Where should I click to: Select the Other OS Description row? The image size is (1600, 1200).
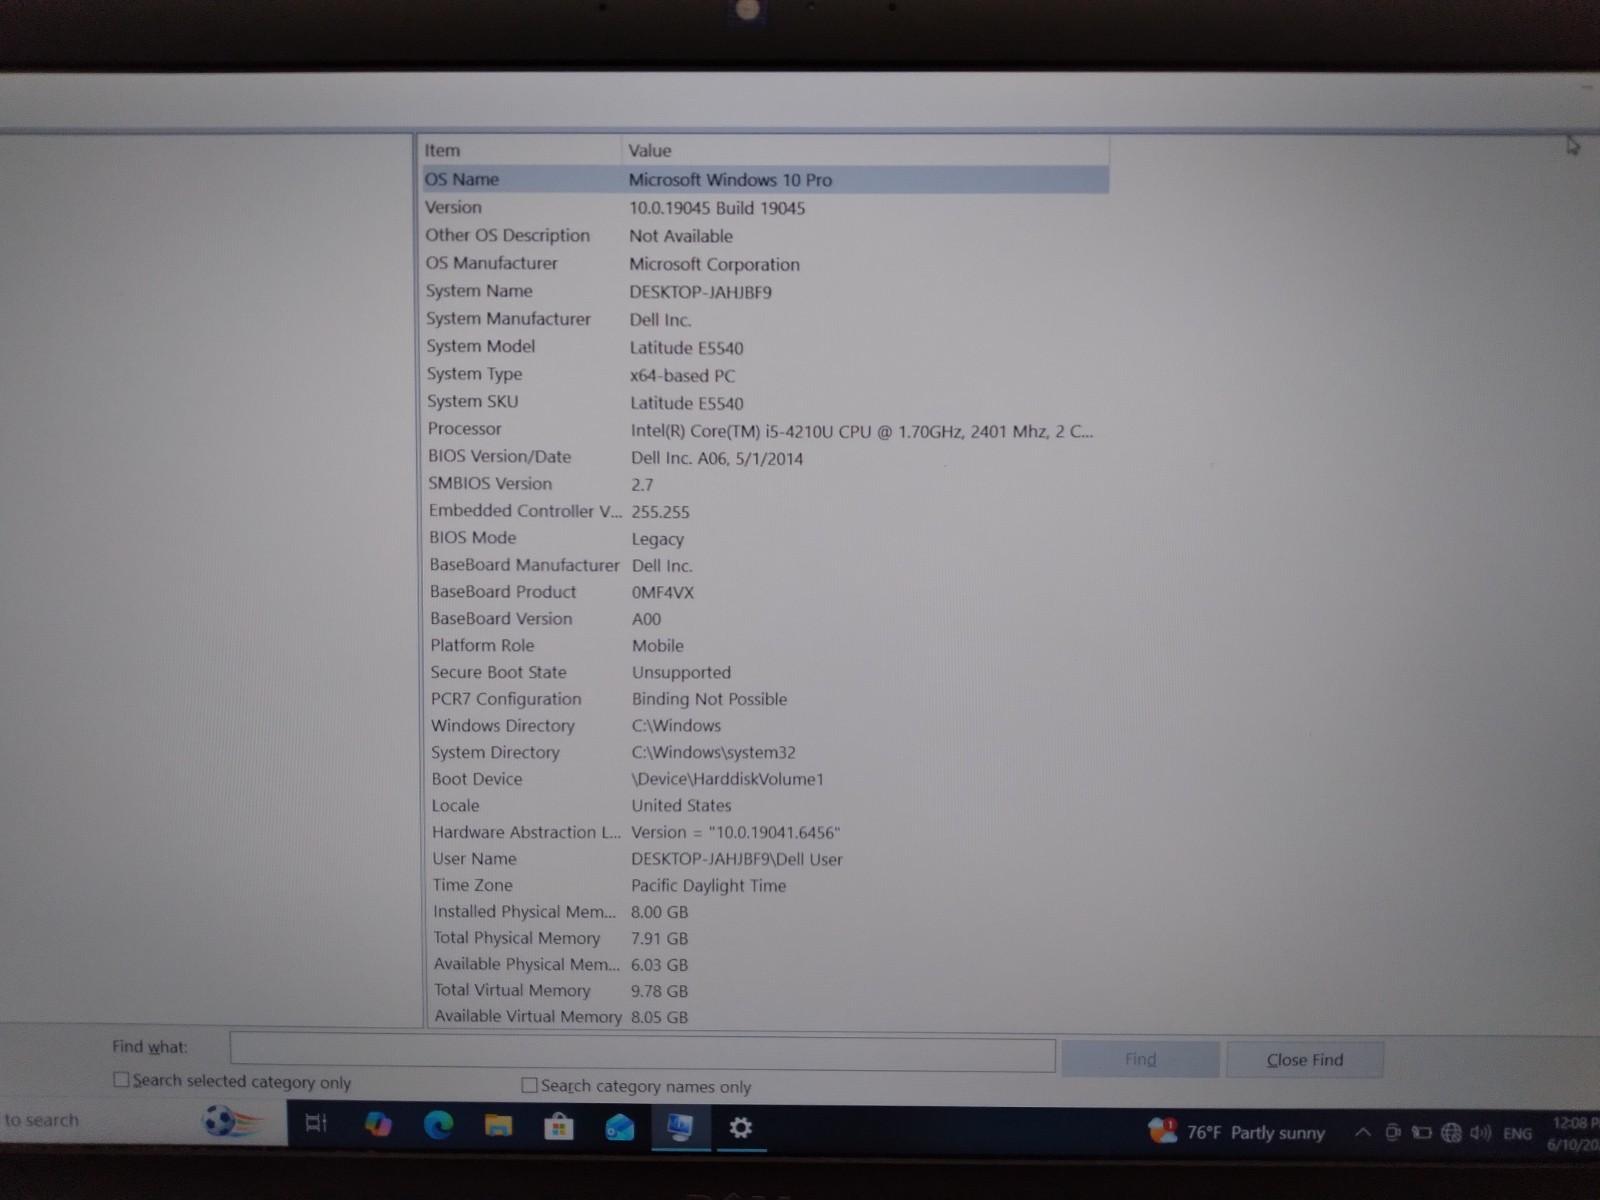coord(765,235)
